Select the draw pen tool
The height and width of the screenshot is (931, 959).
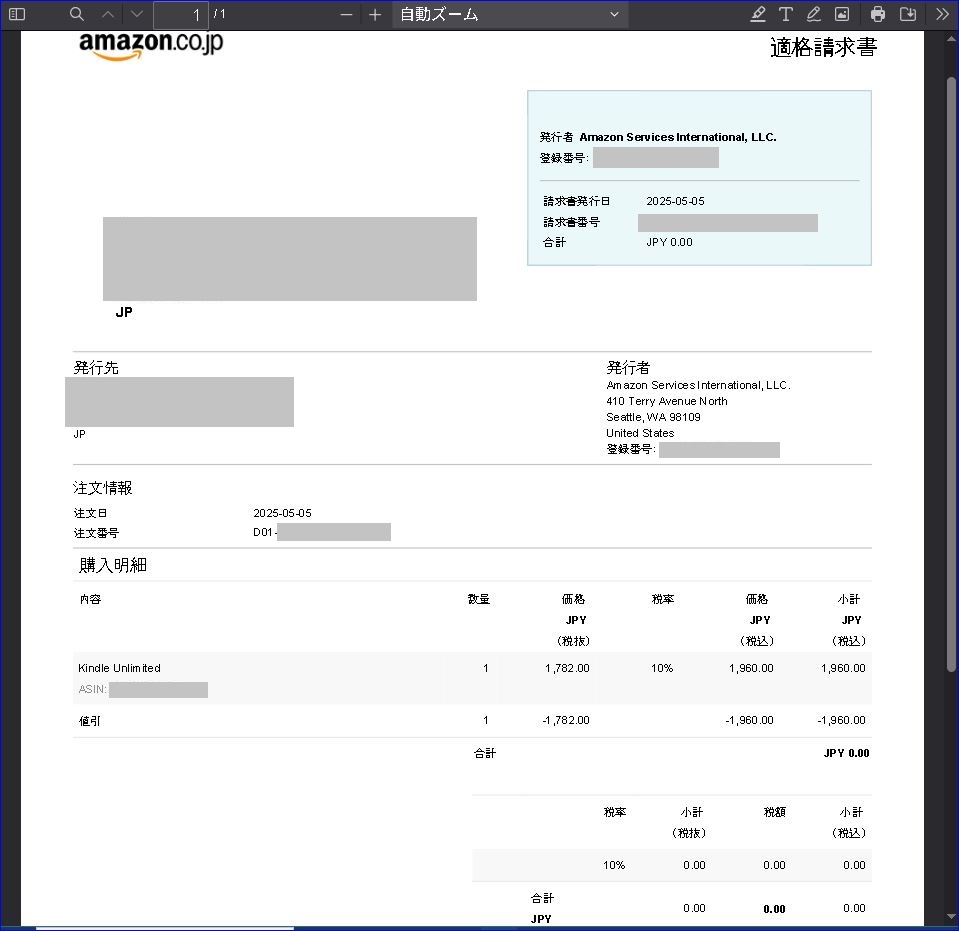pyautogui.click(x=813, y=14)
